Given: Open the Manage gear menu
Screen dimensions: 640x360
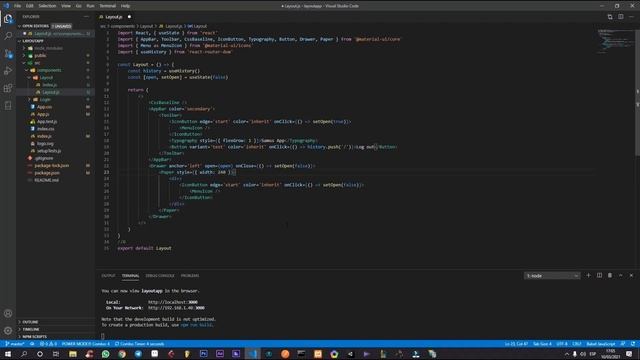Looking at the screenshot, I should [8, 331].
